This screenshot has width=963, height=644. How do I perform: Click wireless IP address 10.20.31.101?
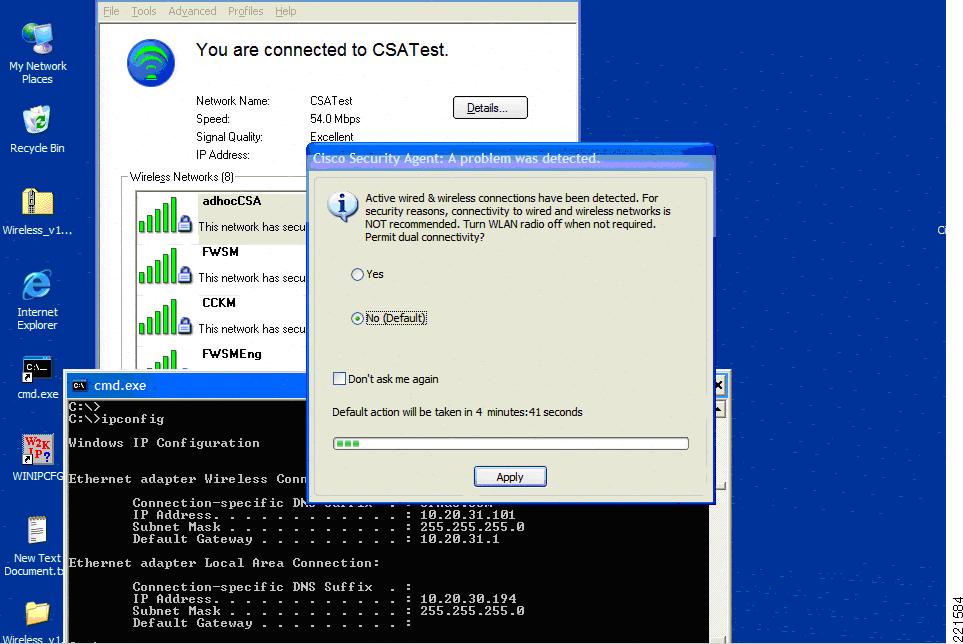pyautogui.click(x=467, y=515)
